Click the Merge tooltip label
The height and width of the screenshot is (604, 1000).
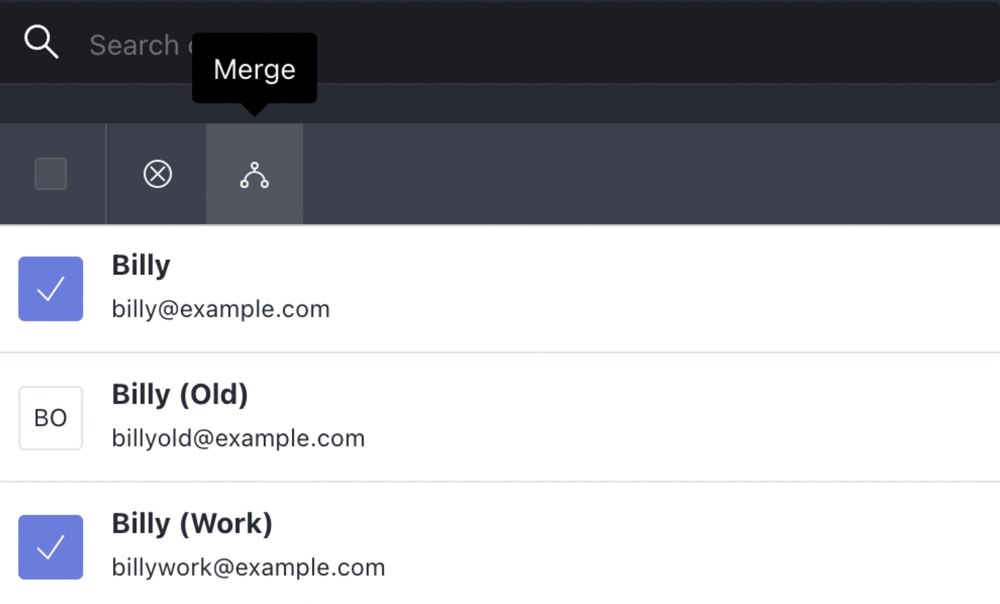[254, 69]
